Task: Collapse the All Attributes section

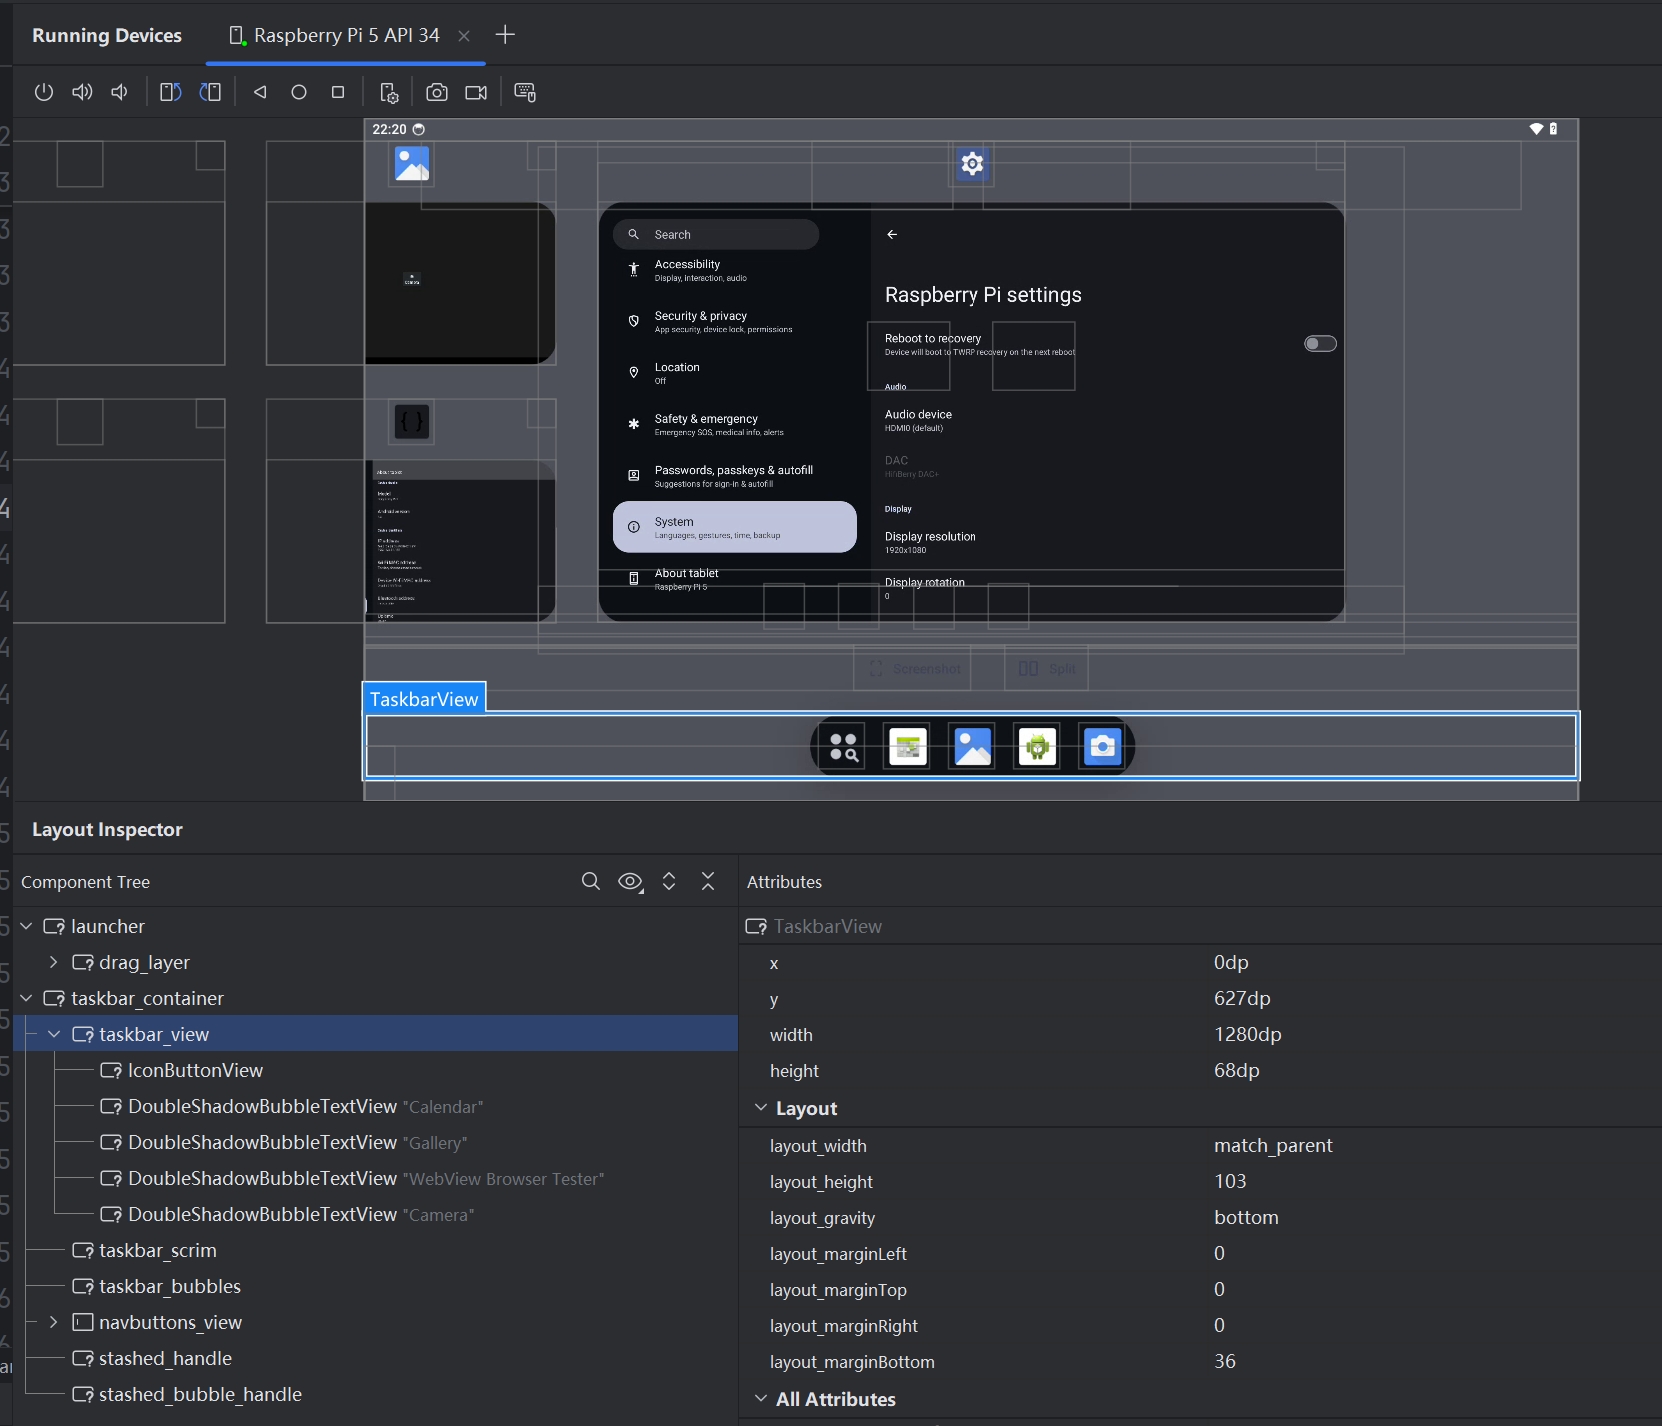Action: (761, 1399)
